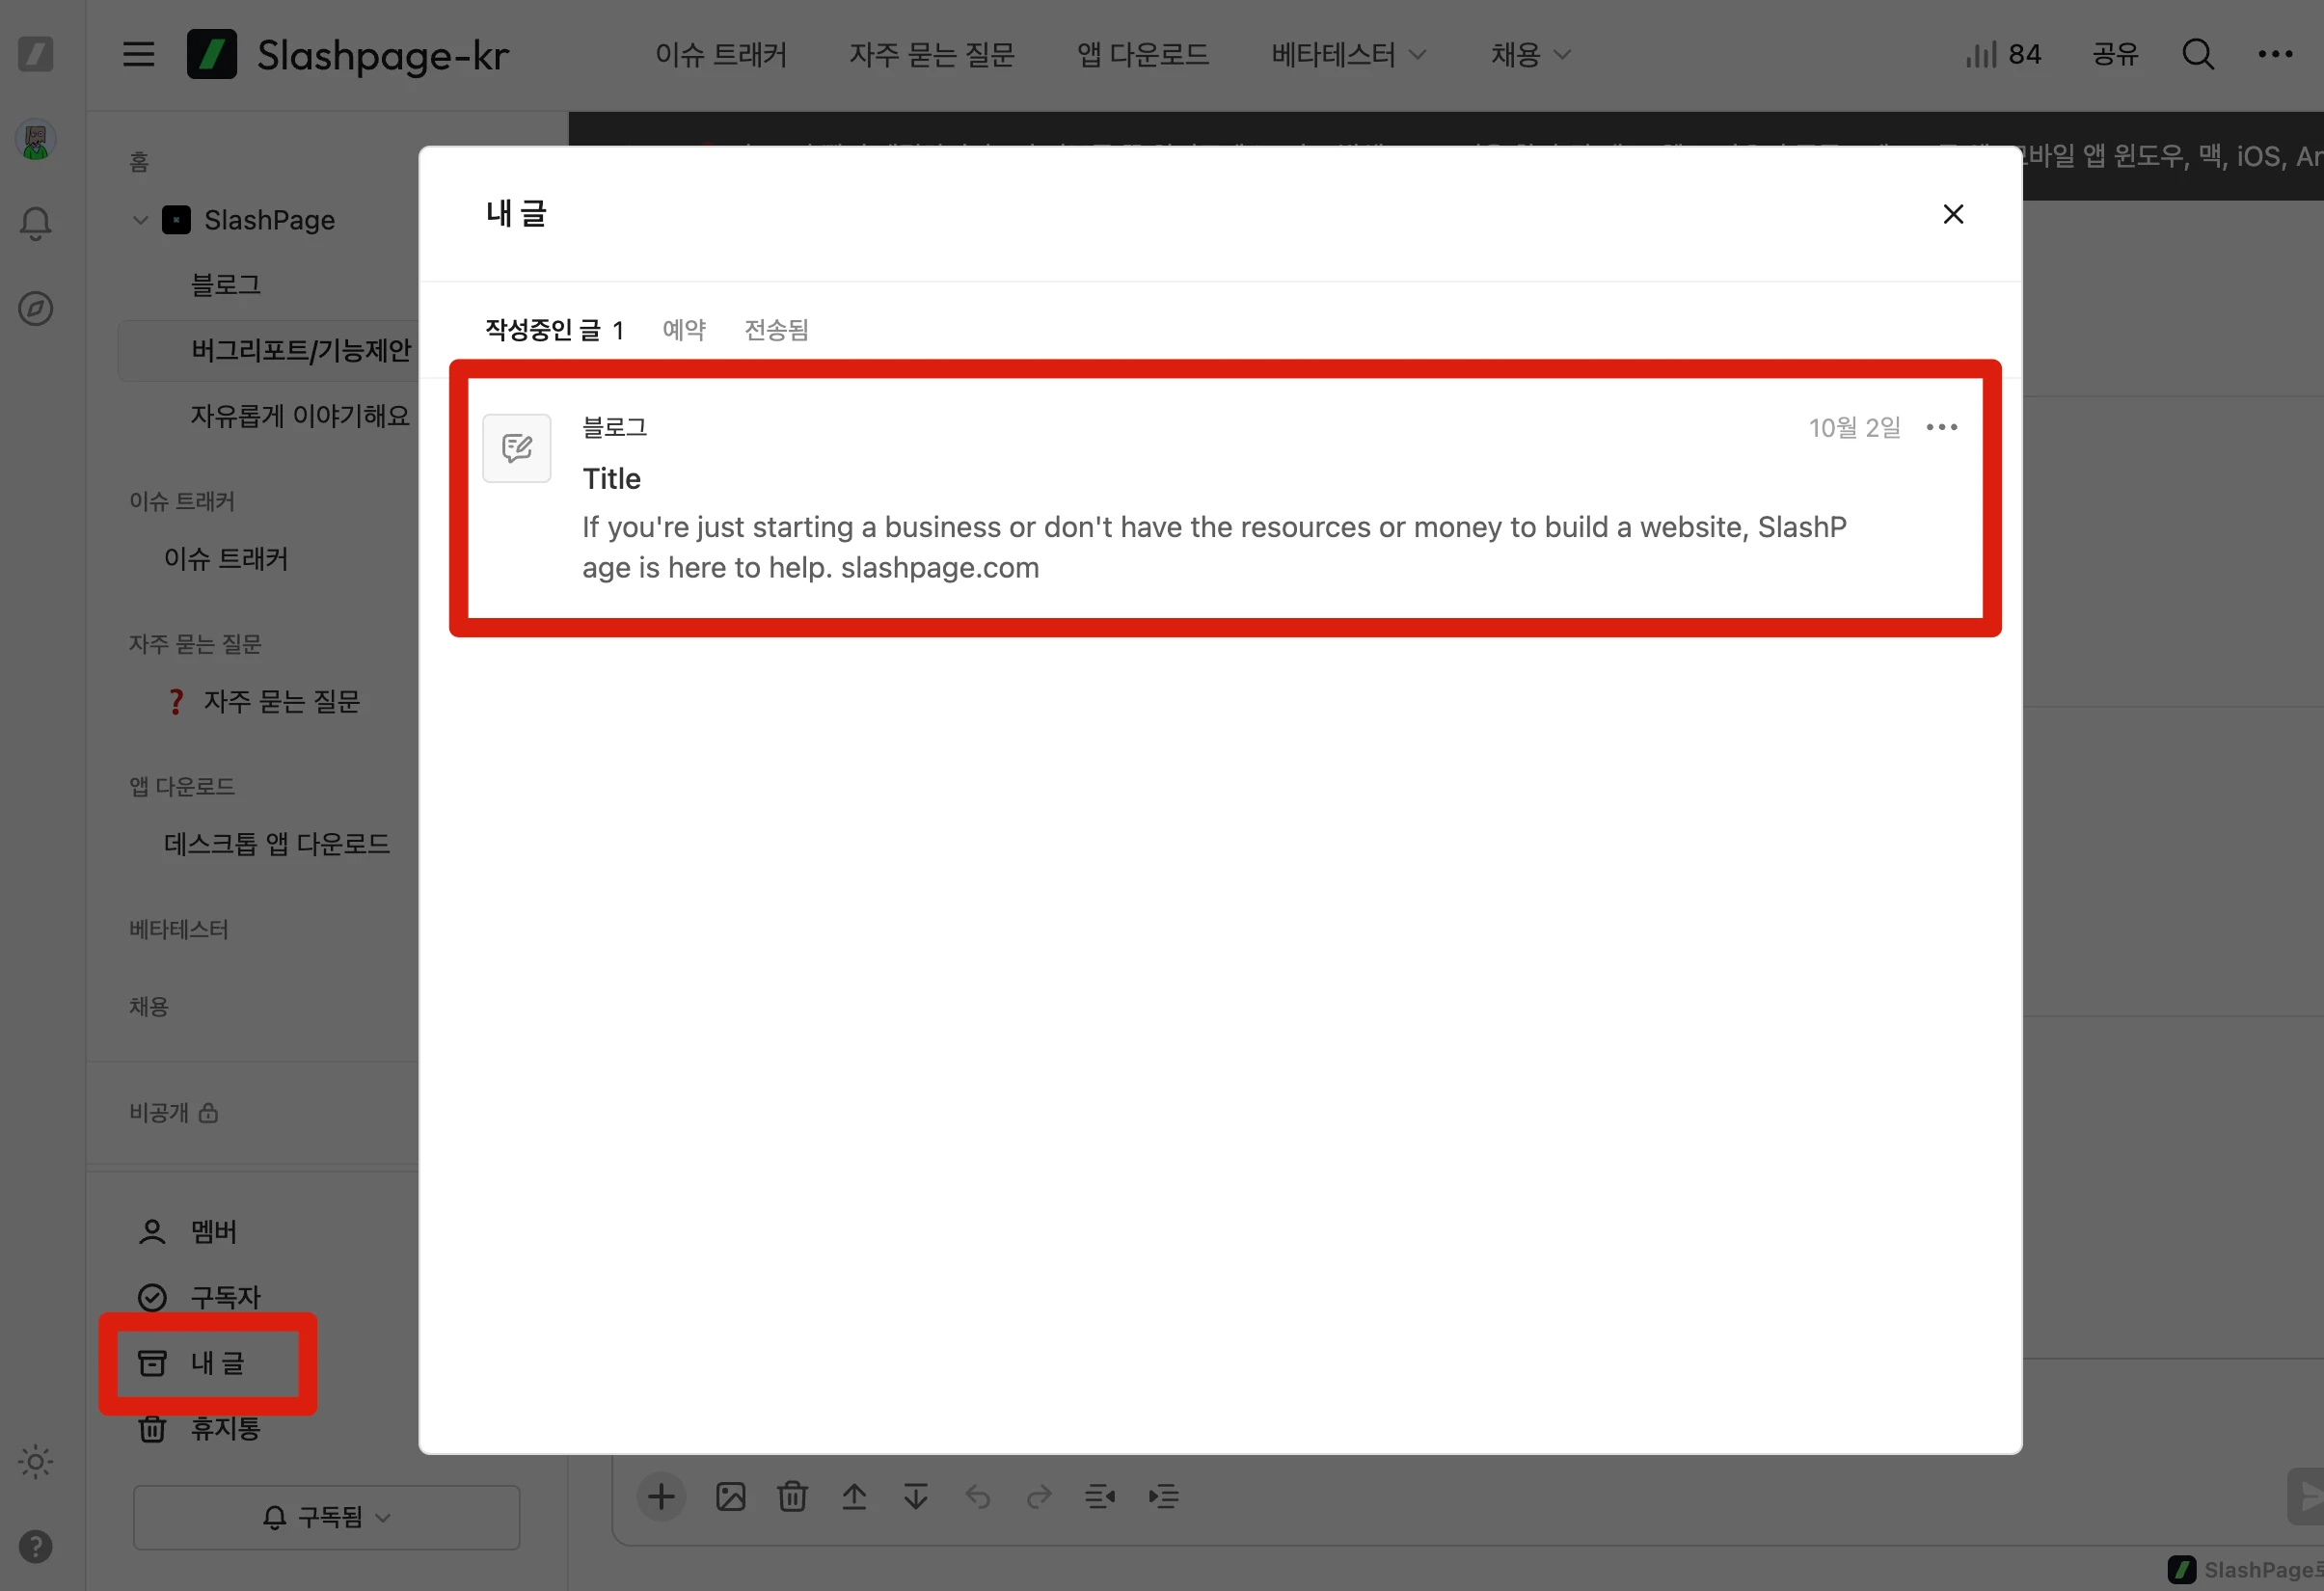
Task: Click the 공유 share button
Action: (2115, 54)
